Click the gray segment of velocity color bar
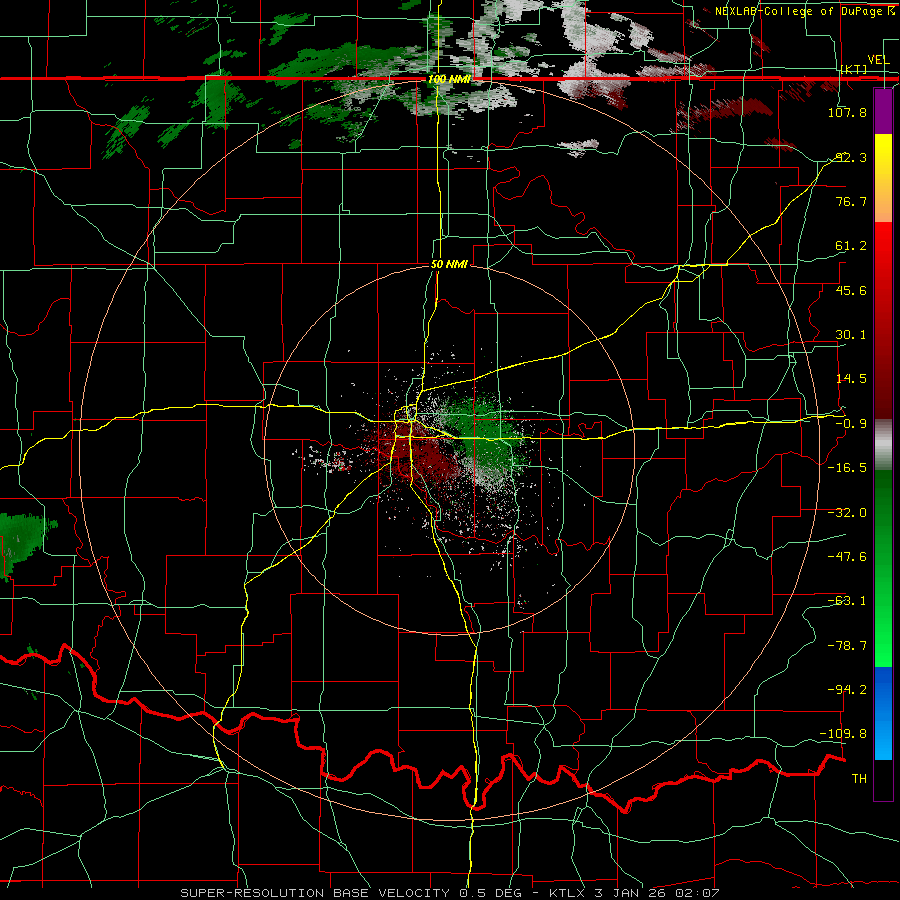Screen dimensions: 900x900 [x=883, y=445]
